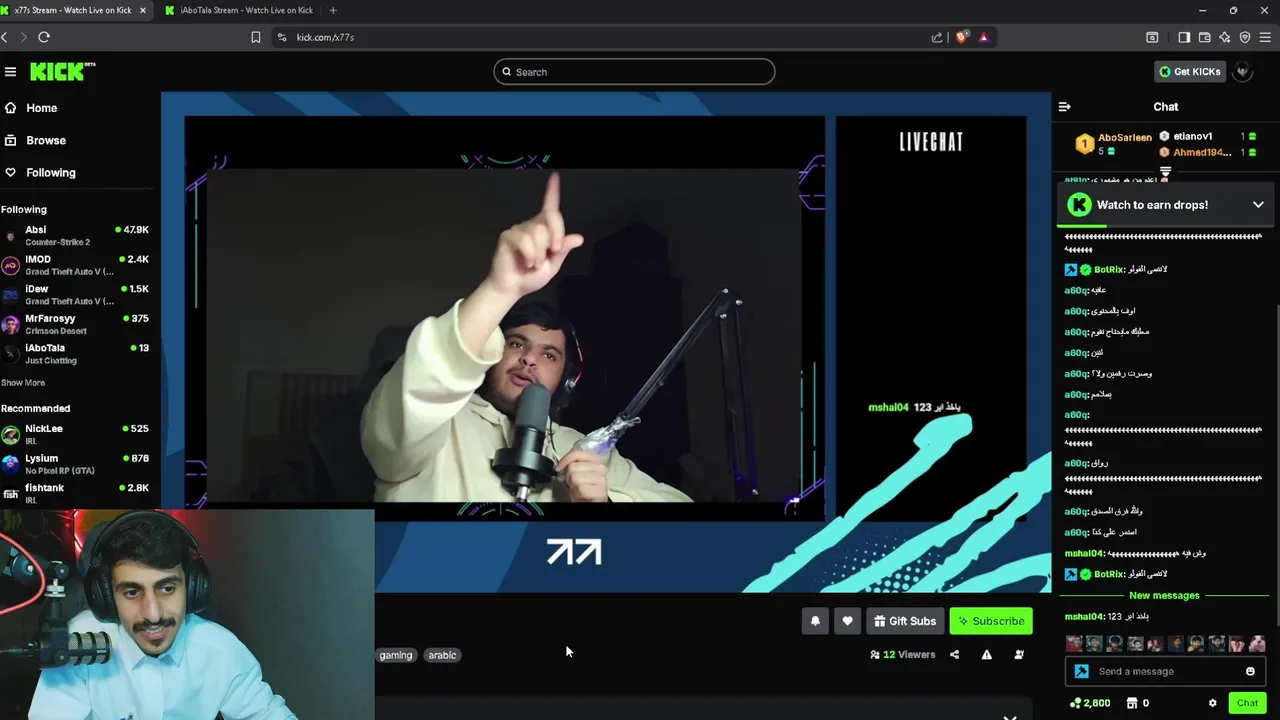Open iMOD's channel from Following
Screen dimensions: 1280x720
pos(76,265)
